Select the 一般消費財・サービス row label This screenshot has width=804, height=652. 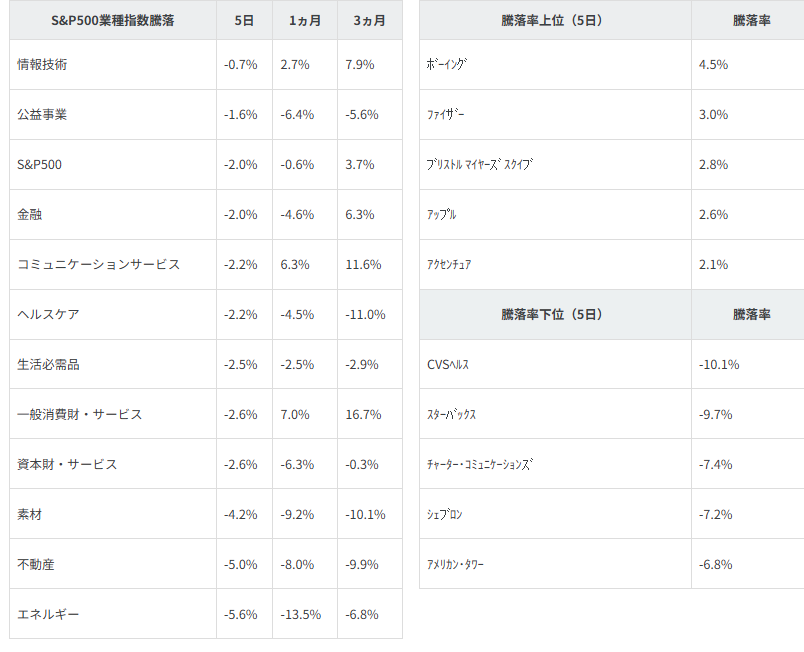click(80, 414)
